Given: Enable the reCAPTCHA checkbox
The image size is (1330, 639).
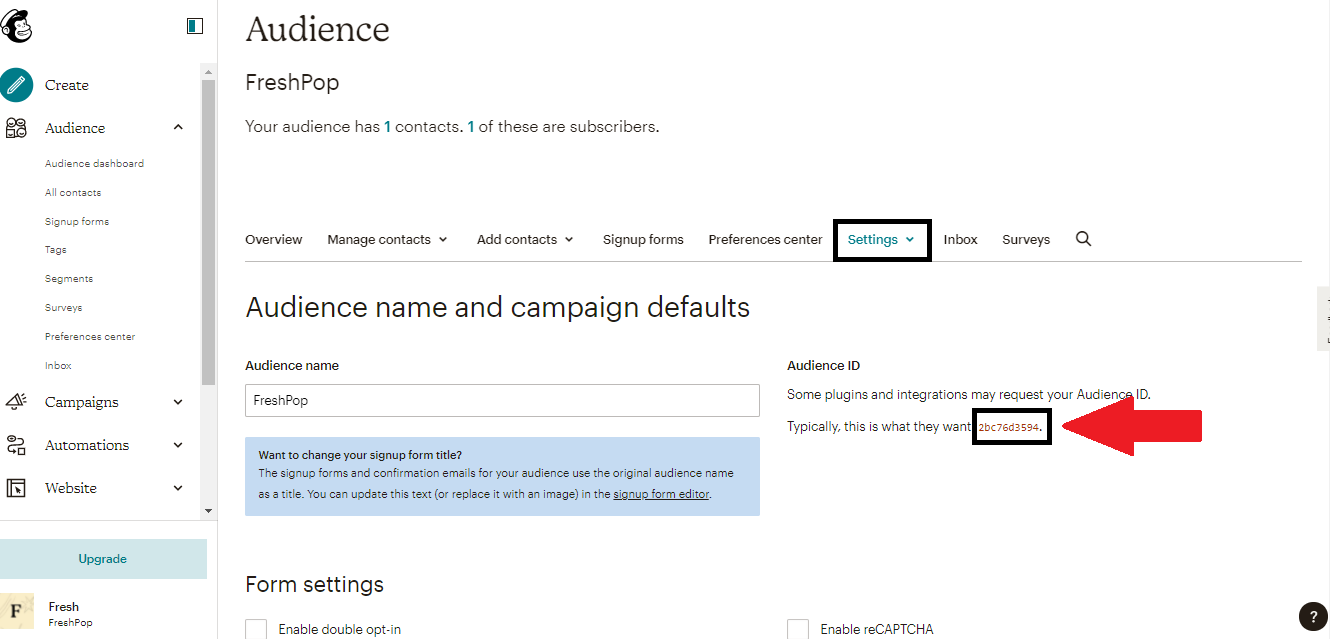Looking at the screenshot, I should point(798,629).
